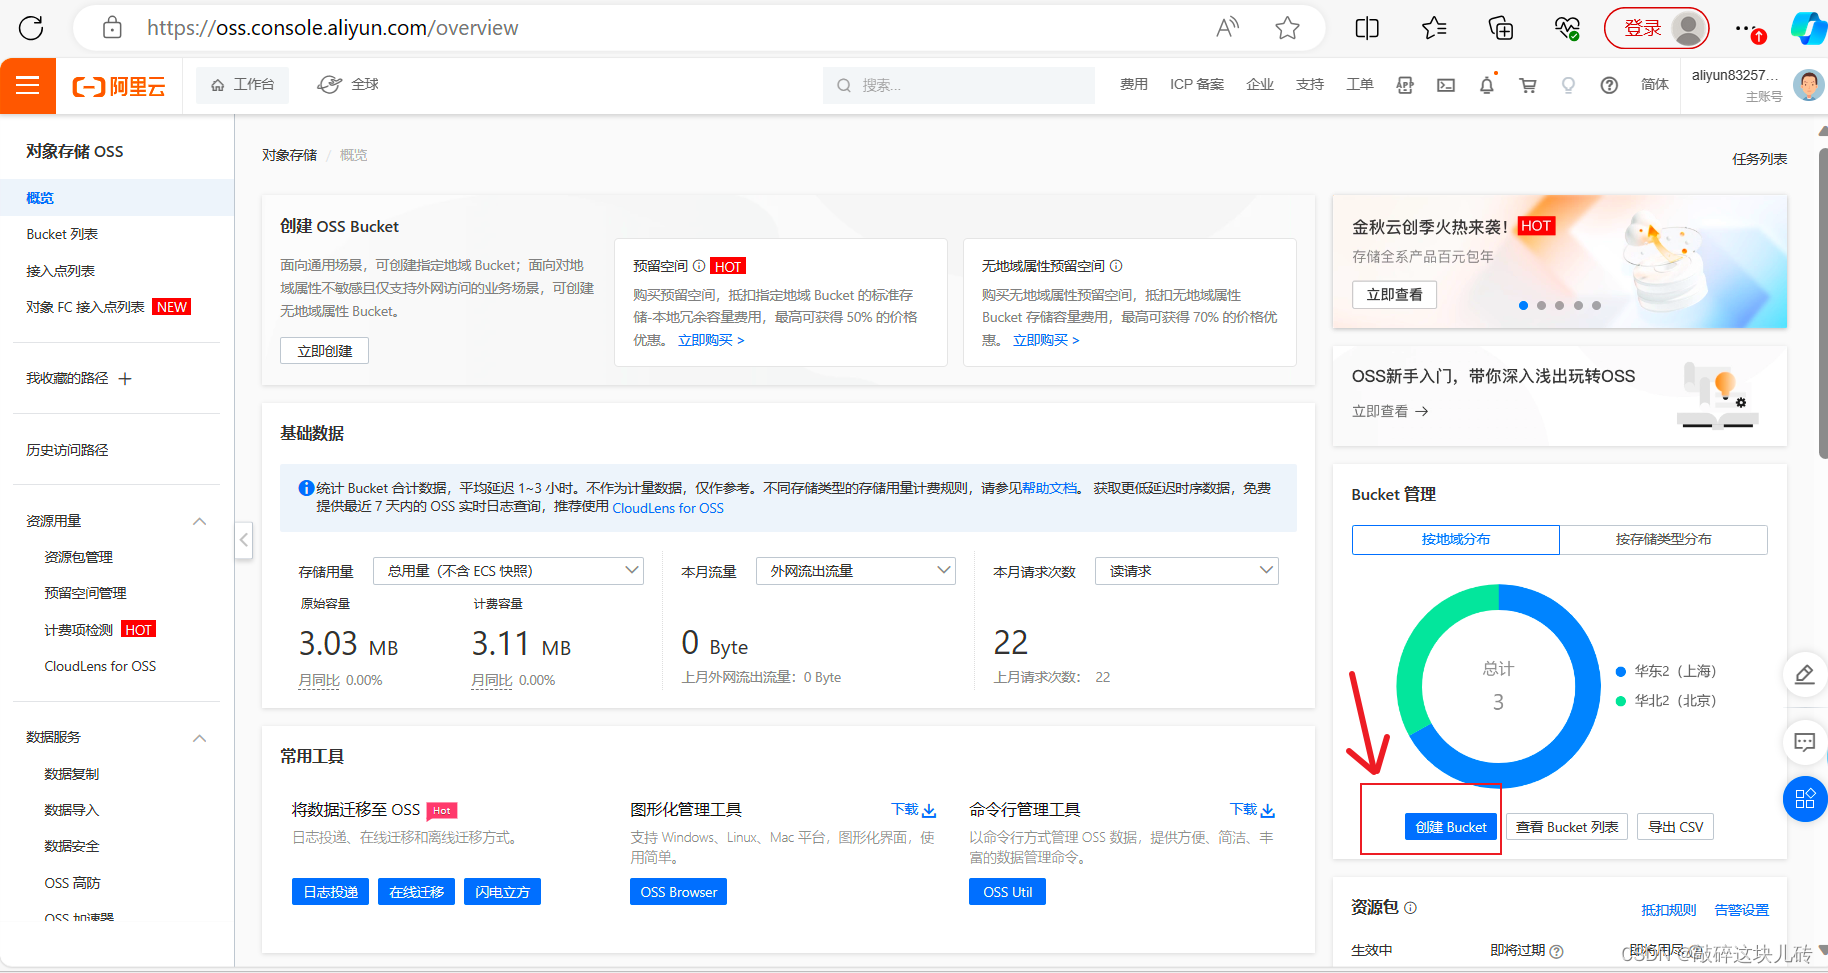The height and width of the screenshot is (973, 1828).
Task: Collapse the 资源用量 sidebar section
Action: click(199, 521)
